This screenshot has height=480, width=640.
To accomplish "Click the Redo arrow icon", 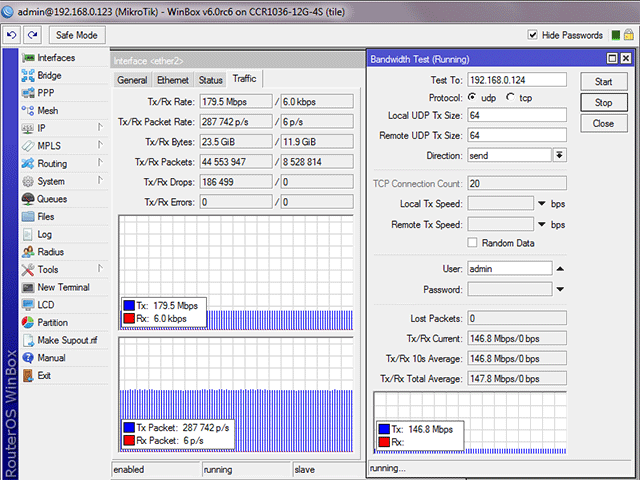I will [x=32, y=35].
